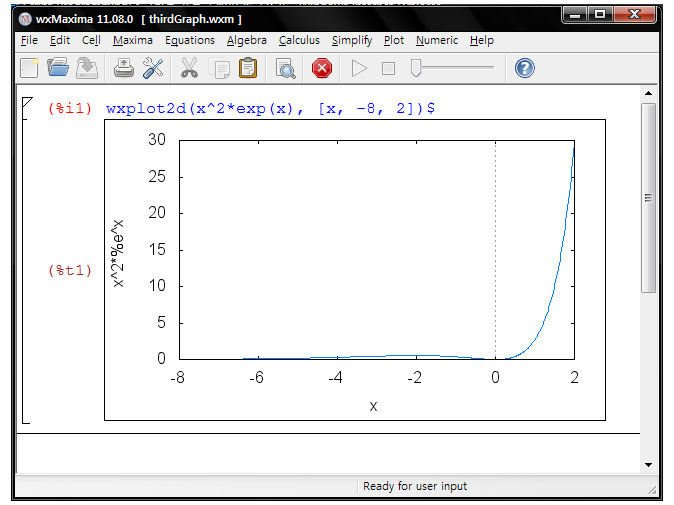Click the scrollbar down arrow
Screen dimensions: 674x505
tap(648, 465)
